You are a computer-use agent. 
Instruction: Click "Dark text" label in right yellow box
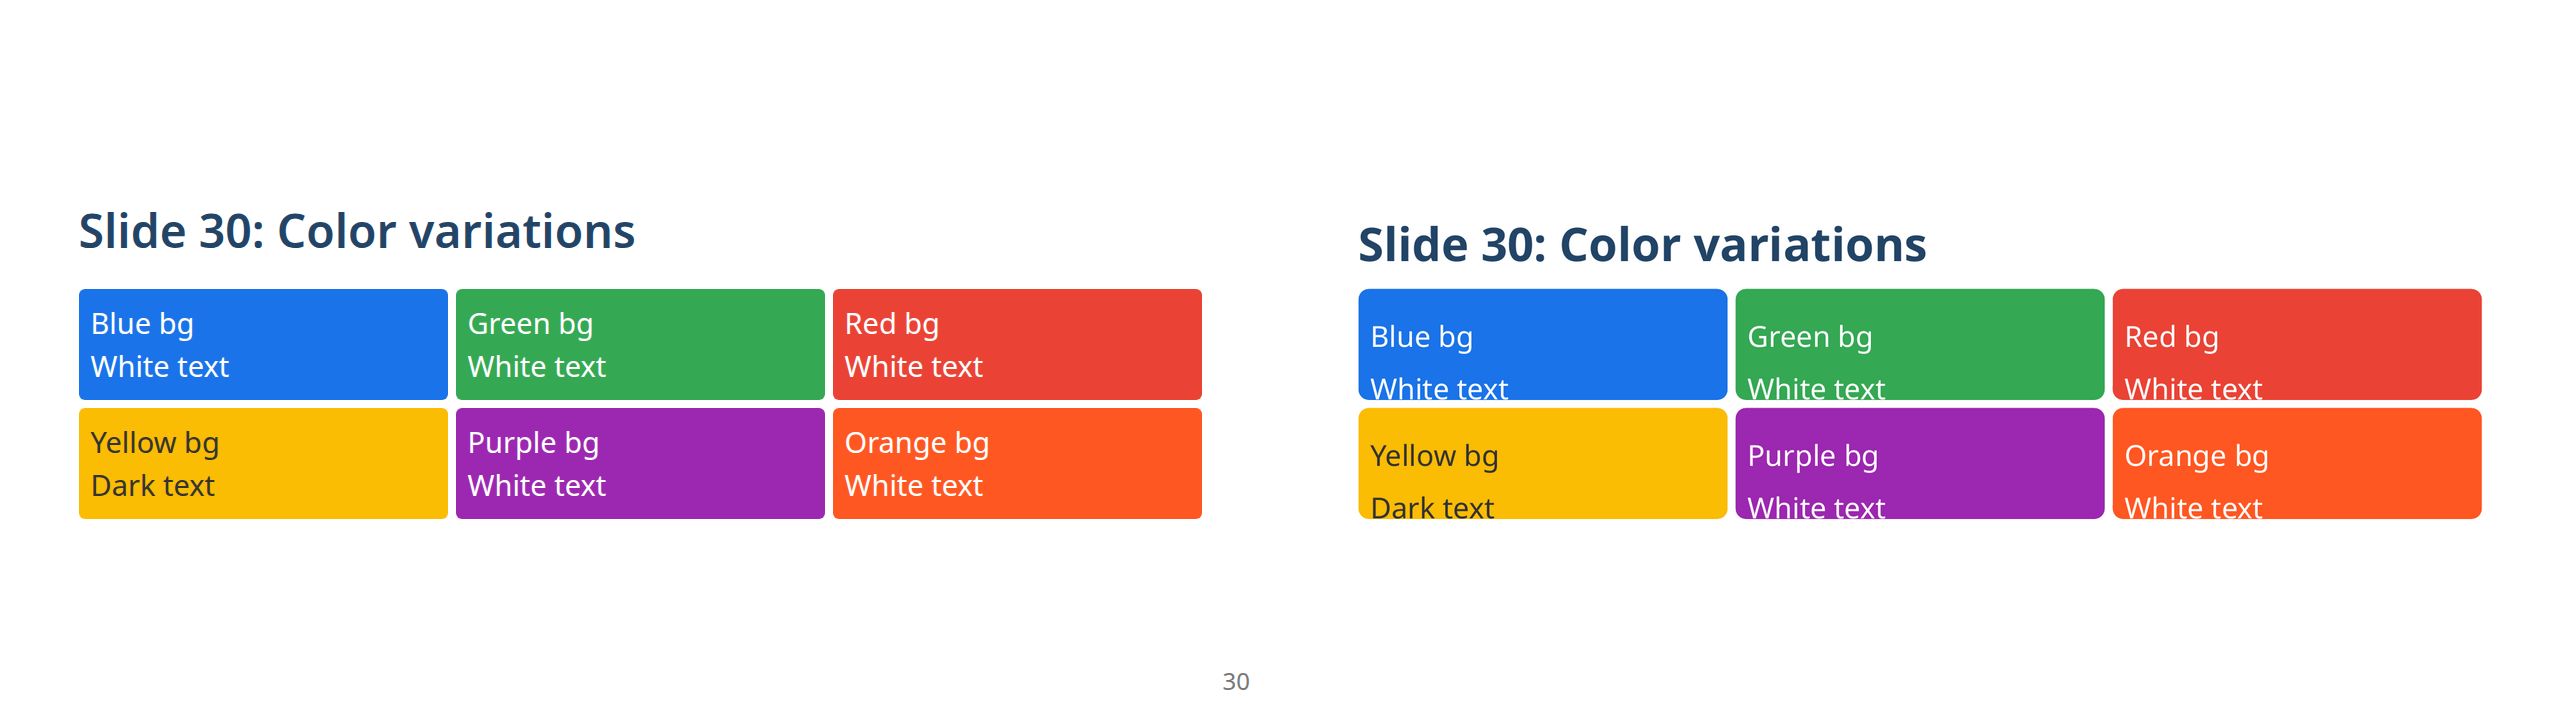1432,507
